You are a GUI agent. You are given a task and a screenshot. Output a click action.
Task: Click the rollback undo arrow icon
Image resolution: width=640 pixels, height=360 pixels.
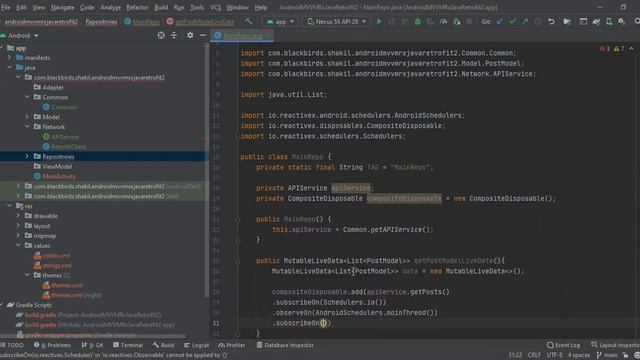click(551, 21)
